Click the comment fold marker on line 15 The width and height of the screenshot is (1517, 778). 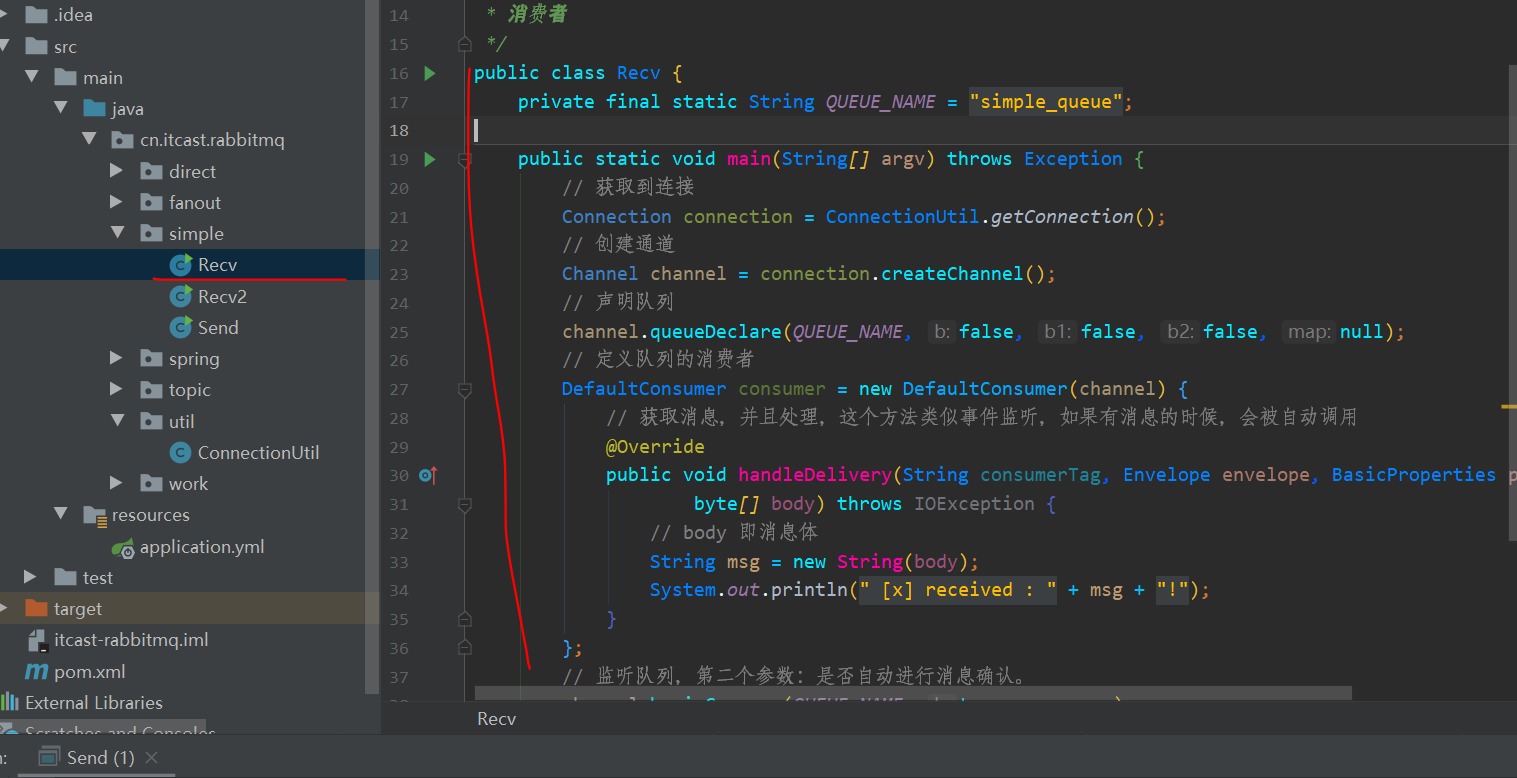click(465, 44)
